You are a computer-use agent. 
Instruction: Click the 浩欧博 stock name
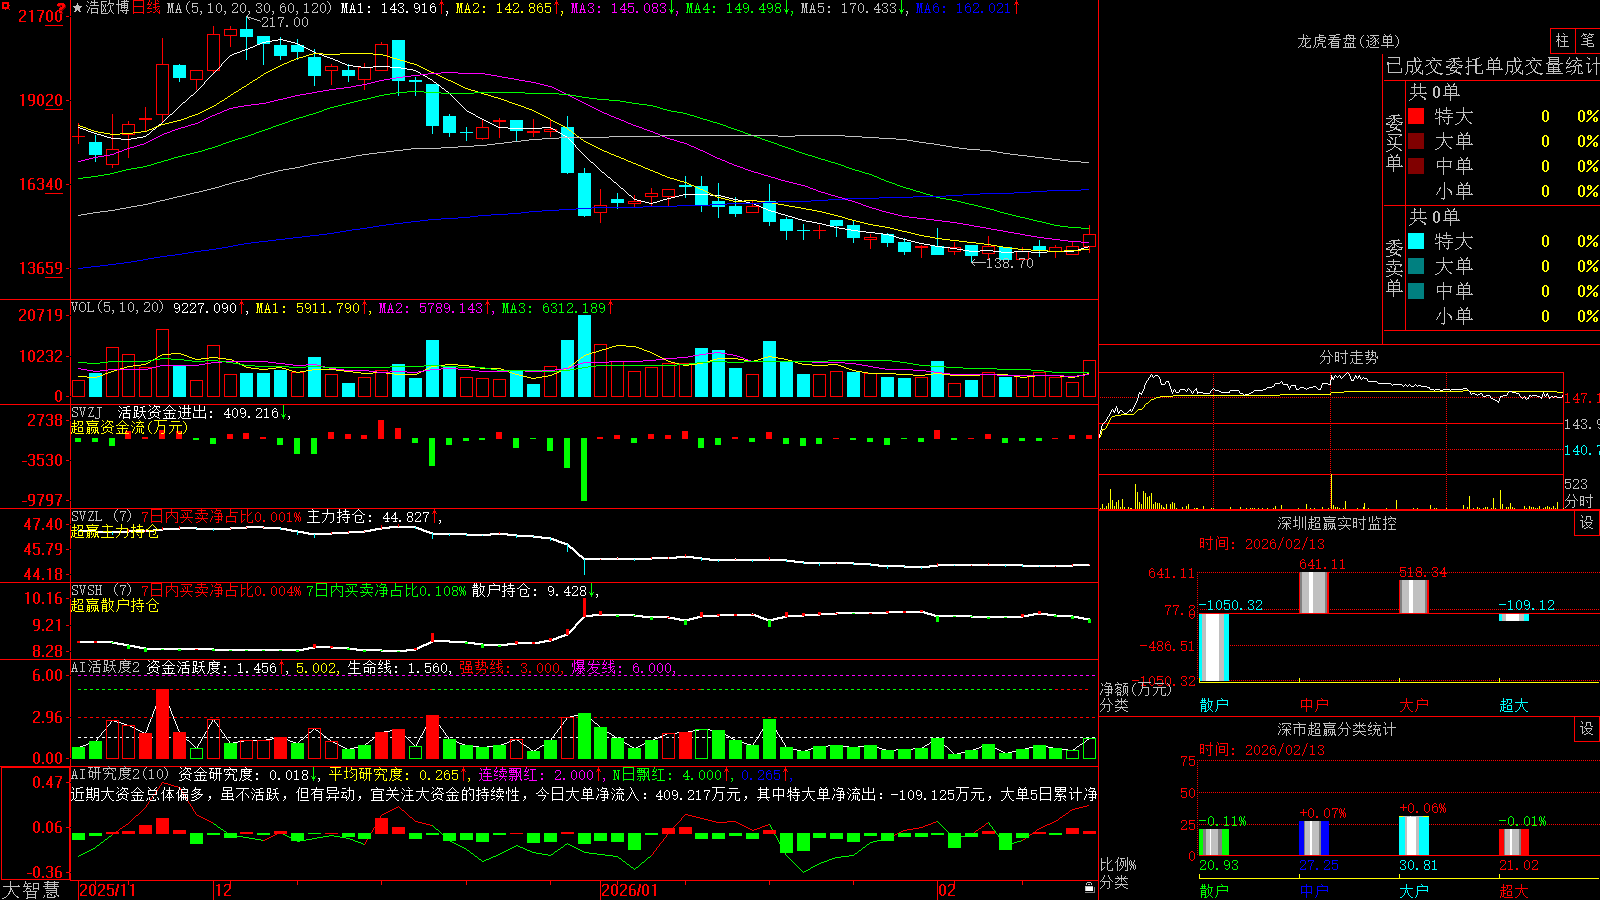pos(108,8)
